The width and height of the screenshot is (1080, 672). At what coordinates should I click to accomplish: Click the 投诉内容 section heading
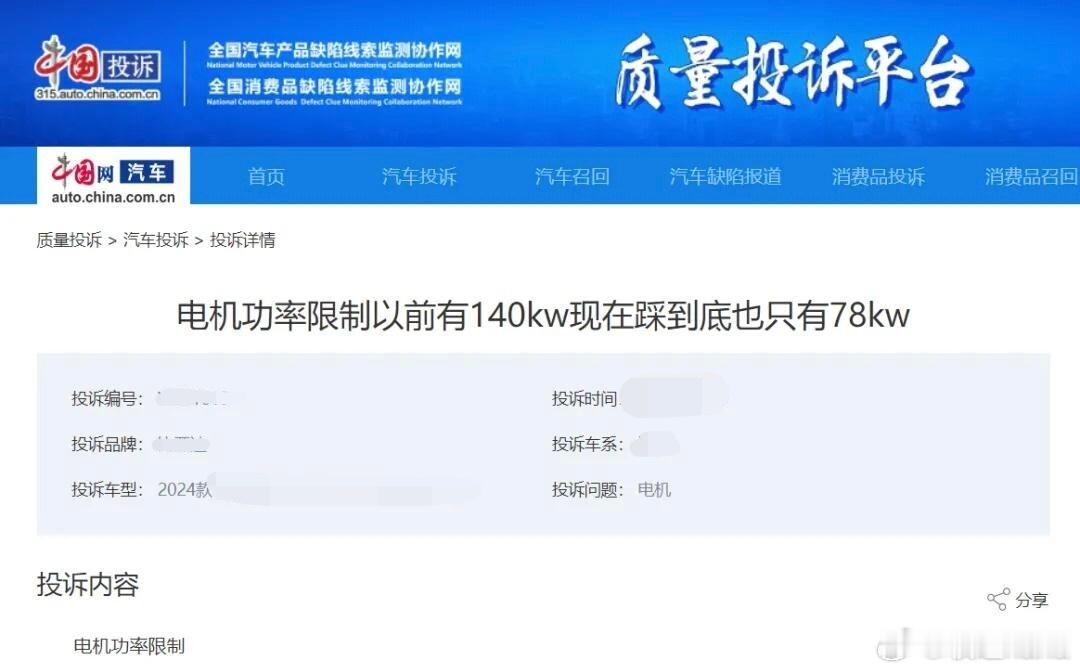click(87, 585)
